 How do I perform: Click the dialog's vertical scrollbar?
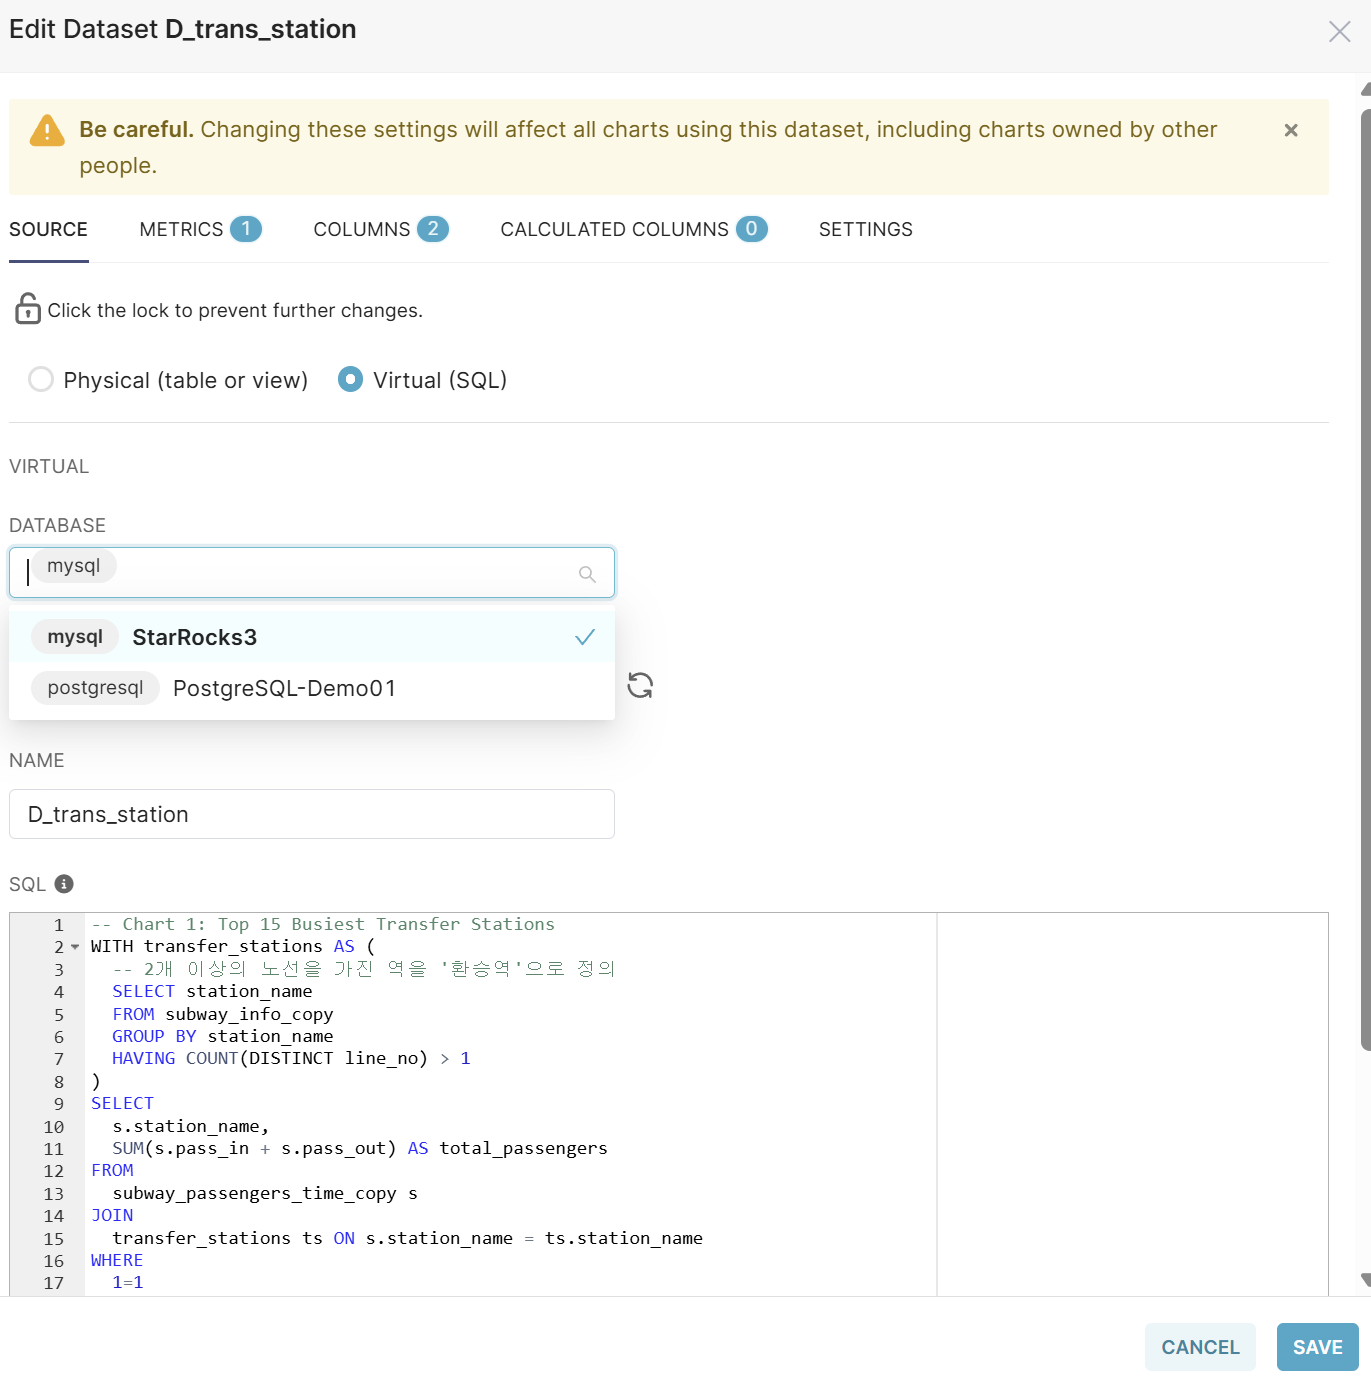[x=1365, y=580]
